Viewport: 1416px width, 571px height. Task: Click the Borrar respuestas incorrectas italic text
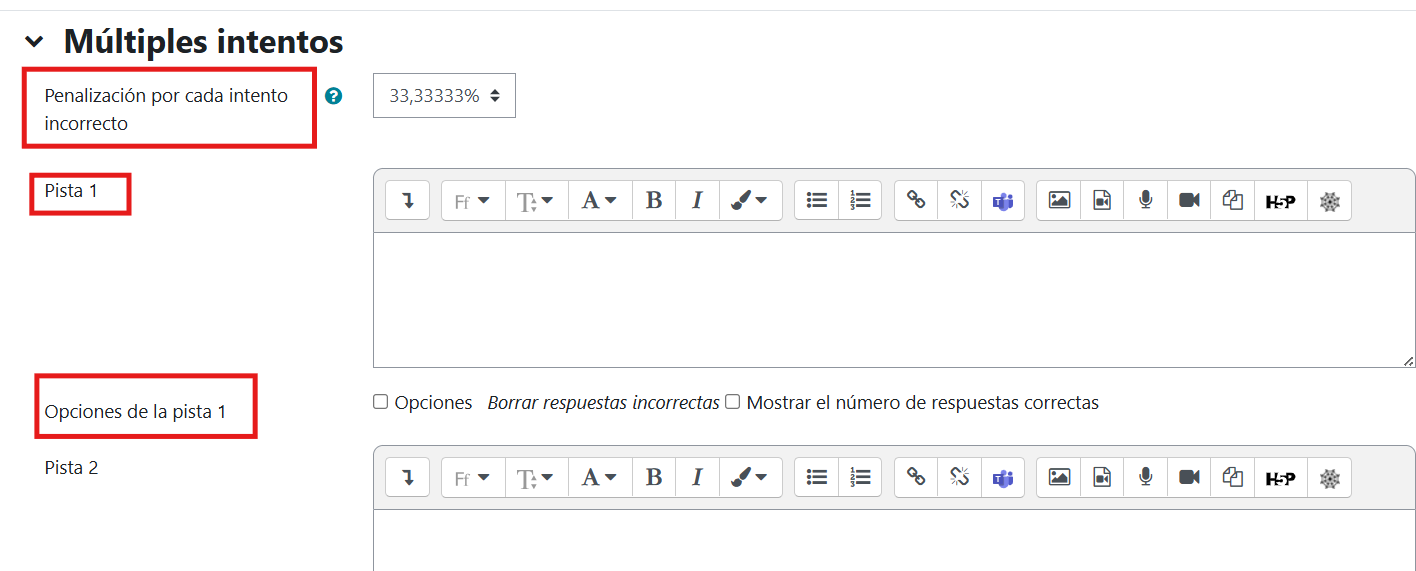tap(604, 403)
